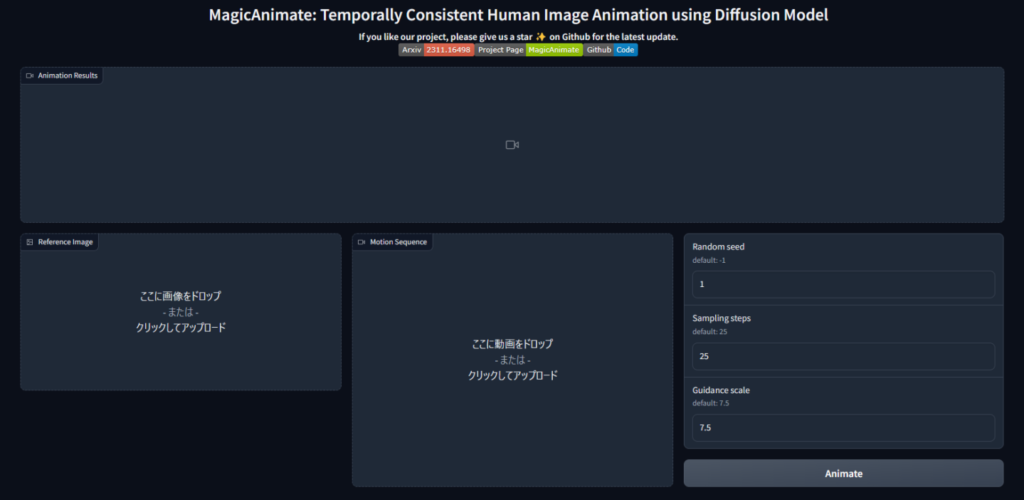Click the Guidance scale input field
The height and width of the screenshot is (500, 1024).
click(x=843, y=428)
